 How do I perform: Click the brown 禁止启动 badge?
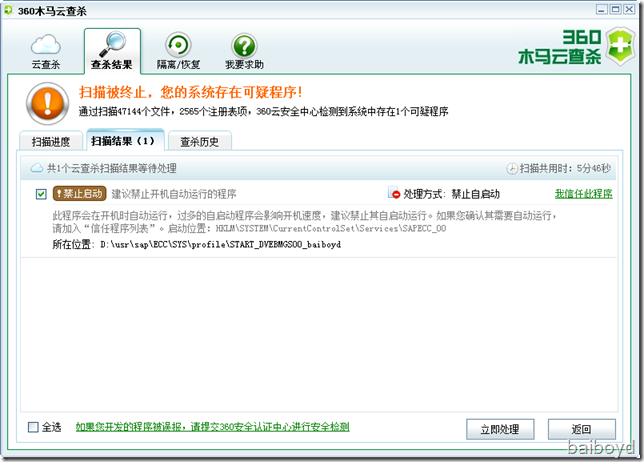(x=80, y=193)
